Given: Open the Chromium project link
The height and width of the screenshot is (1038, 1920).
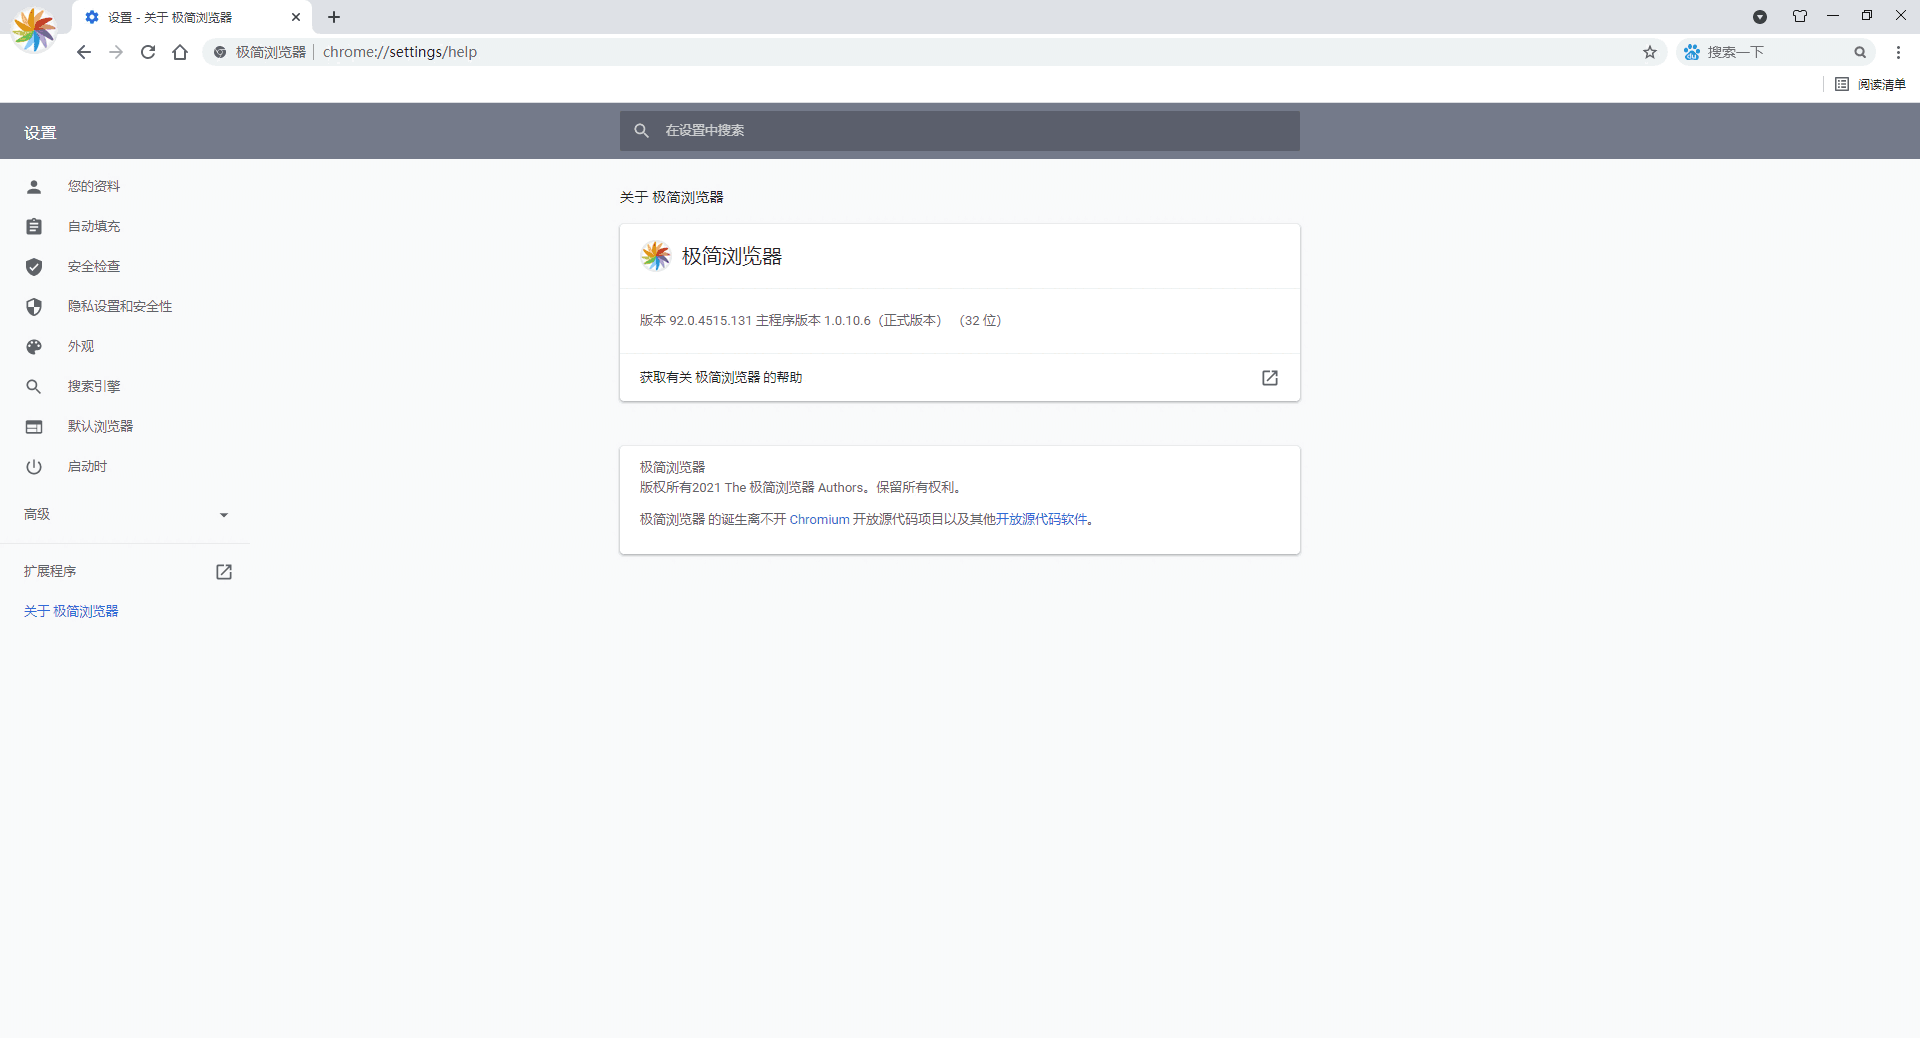Looking at the screenshot, I should [818, 519].
